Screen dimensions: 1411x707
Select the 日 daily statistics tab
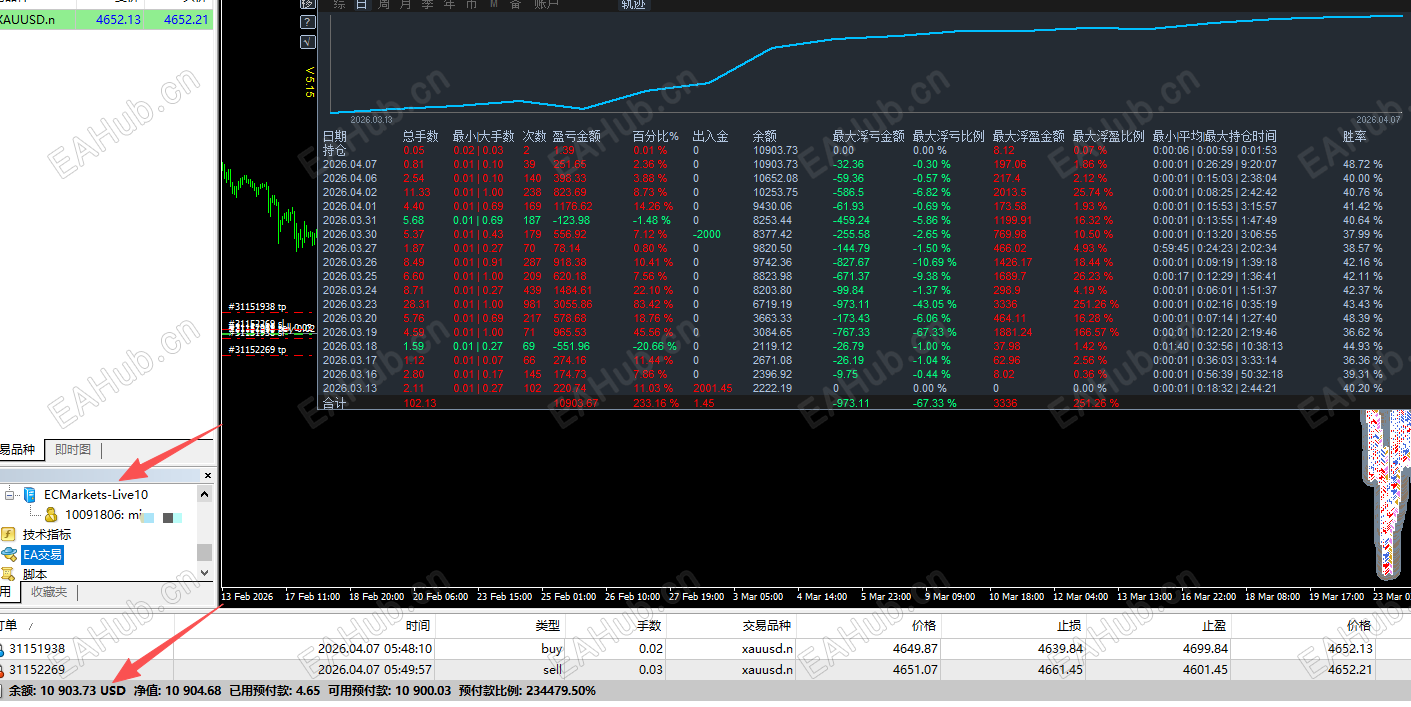(x=361, y=5)
